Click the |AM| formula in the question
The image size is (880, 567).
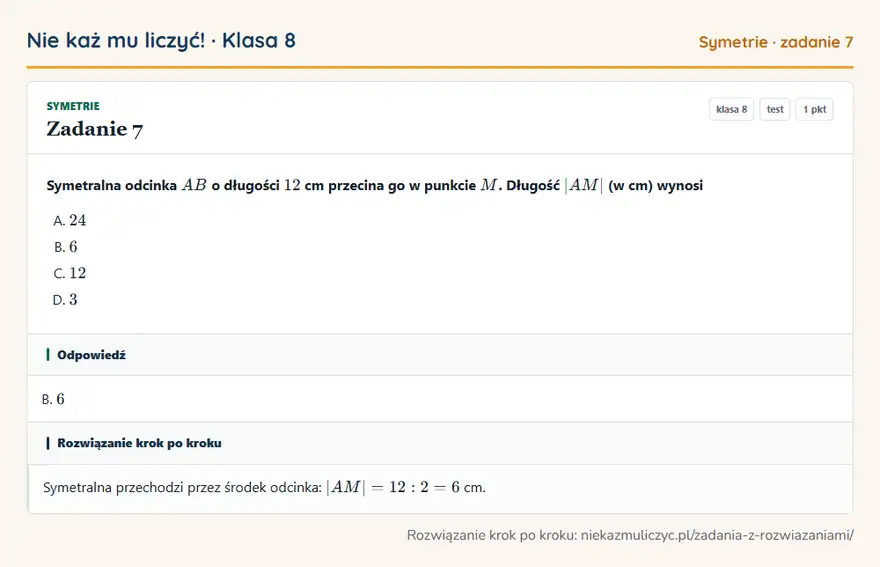point(584,185)
